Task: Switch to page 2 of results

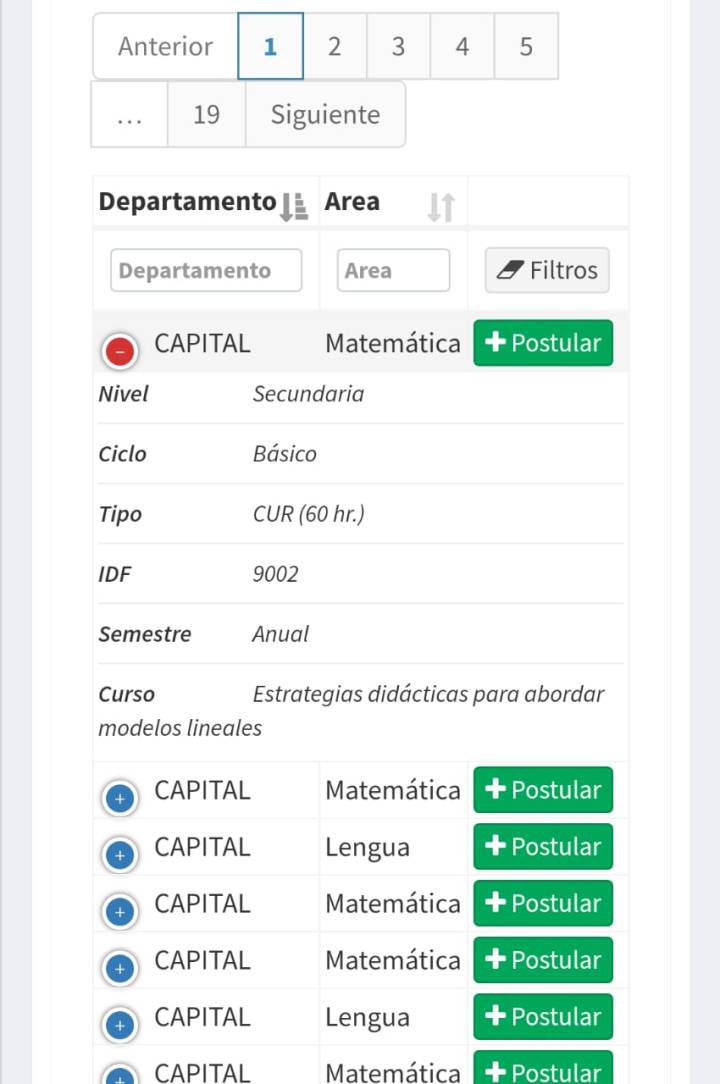Action: [x=334, y=46]
